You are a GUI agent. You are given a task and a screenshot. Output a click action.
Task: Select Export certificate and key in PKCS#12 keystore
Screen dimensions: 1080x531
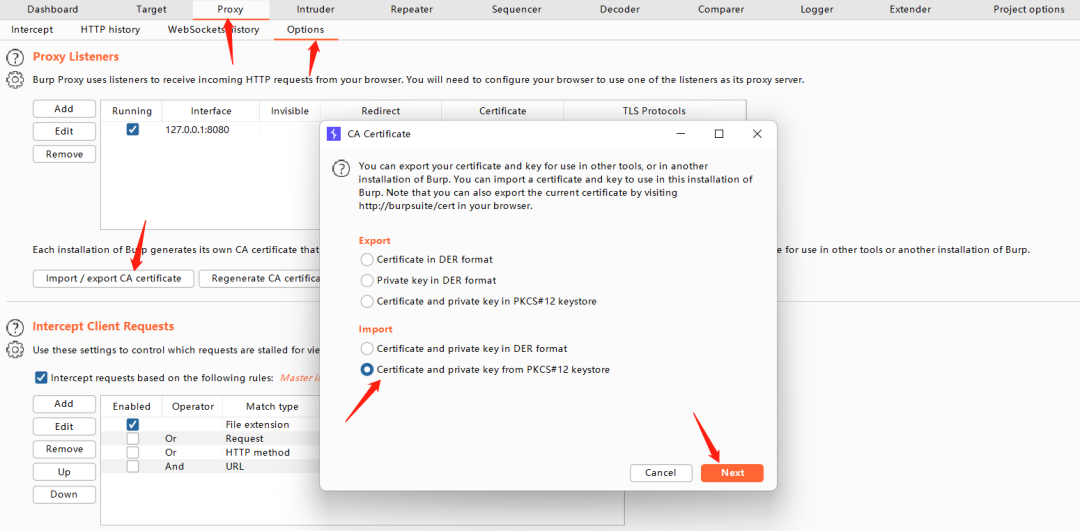pyautogui.click(x=367, y=301)
